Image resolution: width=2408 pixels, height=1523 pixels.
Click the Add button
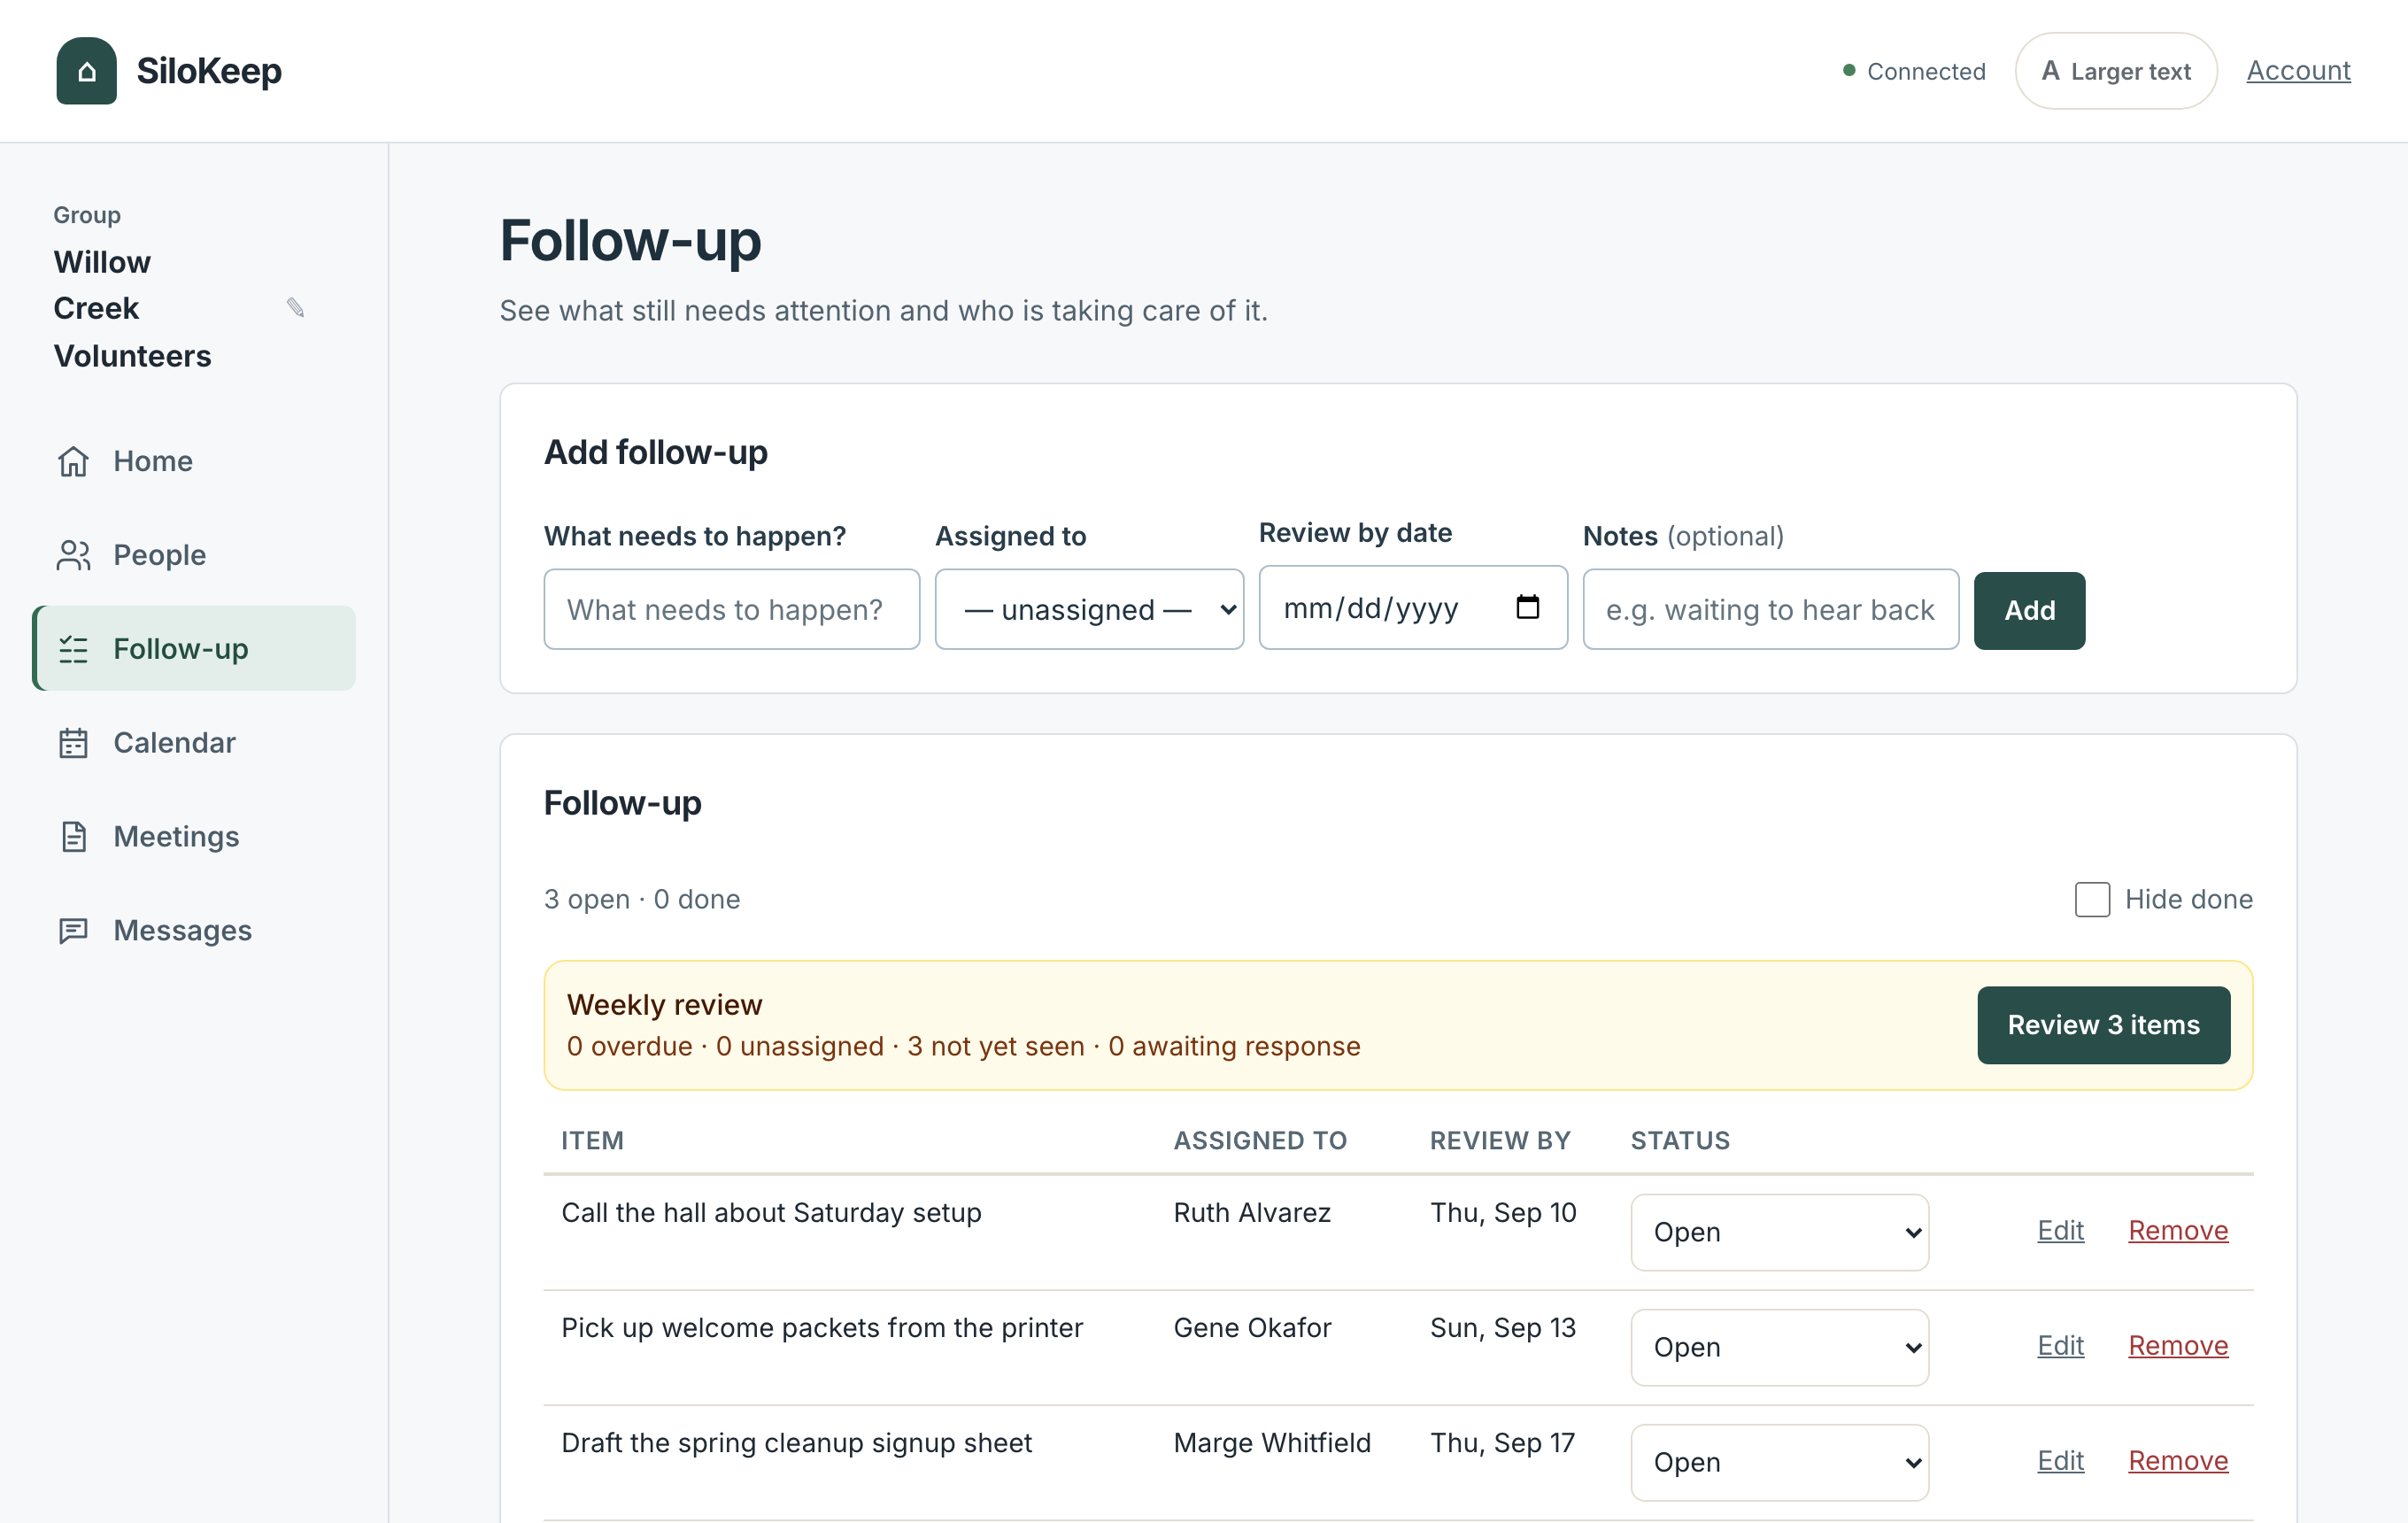[2029, 610]
